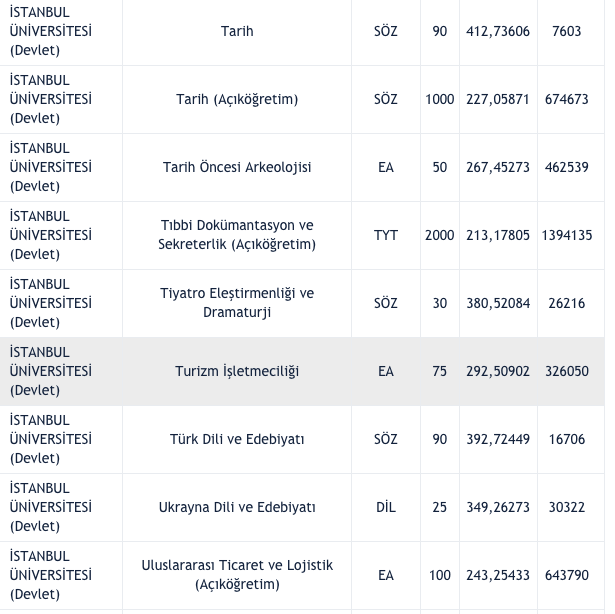Image resolution: width=615 pixels, height=614 pixels.
Task: Click Türk Dili ve Edebiyatı program name
Action: [237, 439]
